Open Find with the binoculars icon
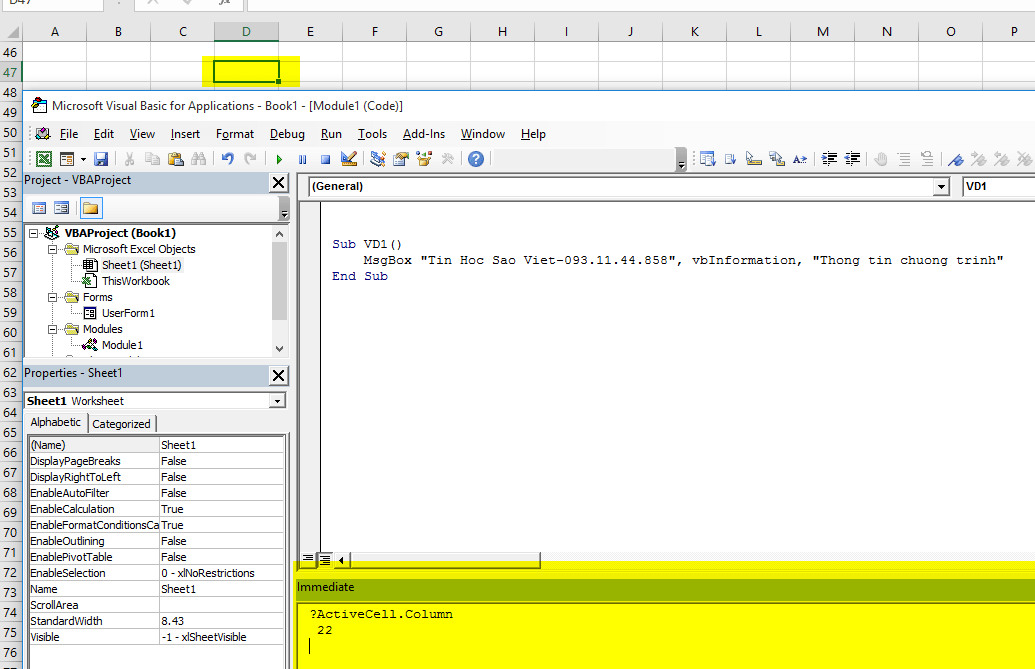This screenshot has height=669, width=1035. point(198,159)
